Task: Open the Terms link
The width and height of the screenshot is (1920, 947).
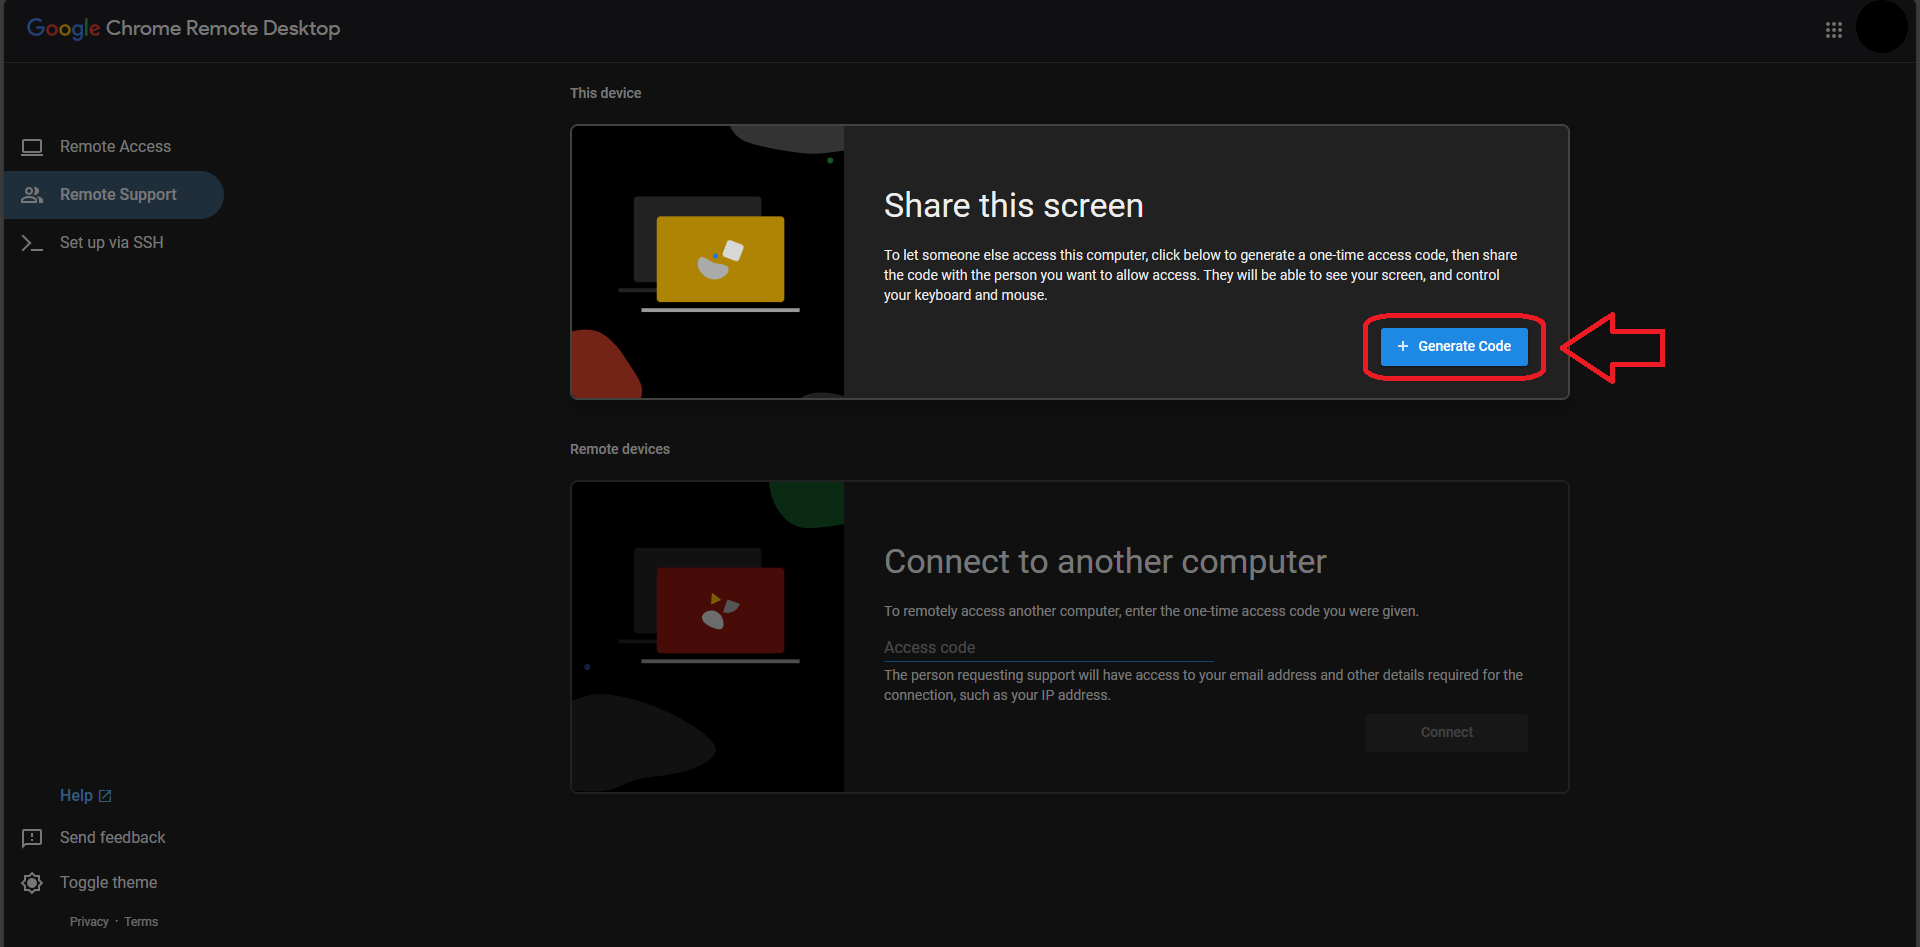Action: click(x=141, y=922)
